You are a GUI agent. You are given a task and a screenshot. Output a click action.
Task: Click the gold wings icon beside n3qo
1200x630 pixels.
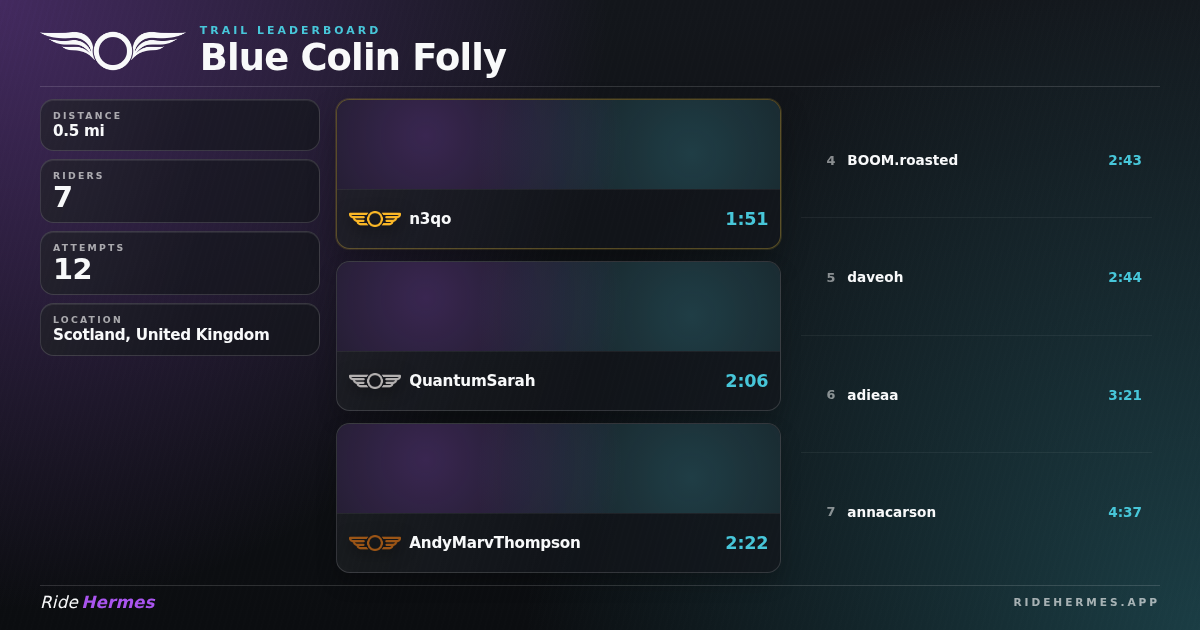coord(375,219)
